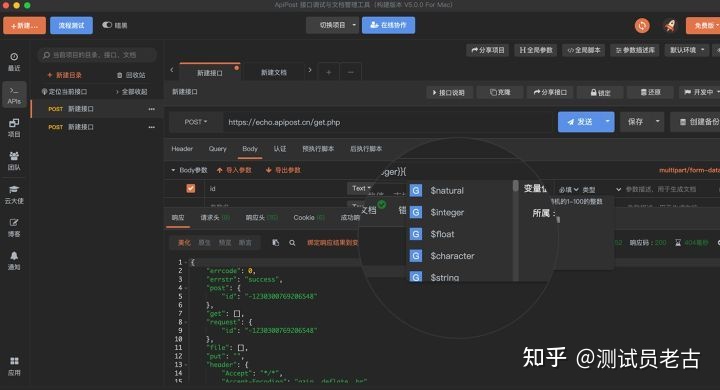Open the dropdown arrow beside 发送

coord(608,122)
